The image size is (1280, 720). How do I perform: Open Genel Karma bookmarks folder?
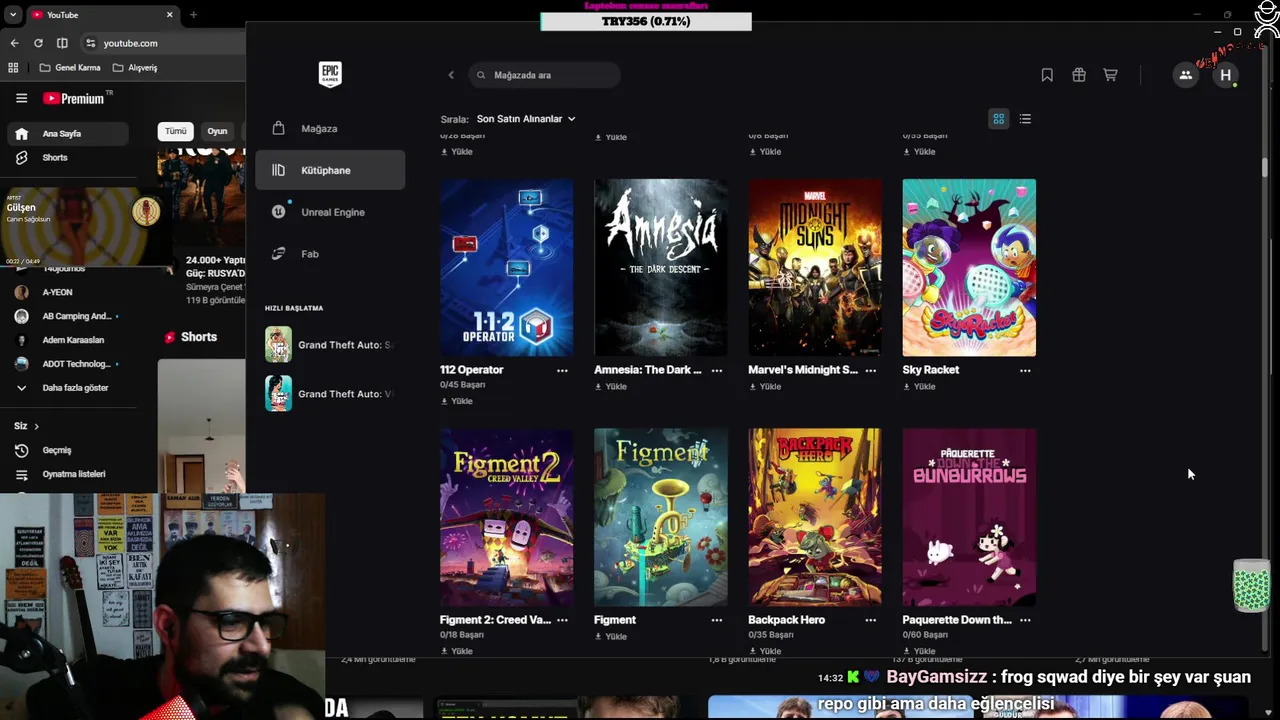70,68
